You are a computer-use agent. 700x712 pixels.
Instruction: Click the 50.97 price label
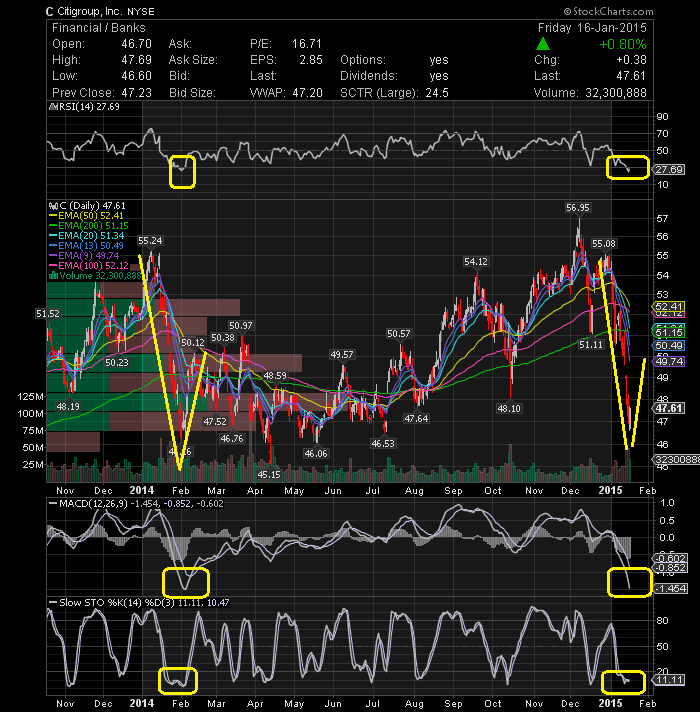pyautogui.click(x=241, y=326)
